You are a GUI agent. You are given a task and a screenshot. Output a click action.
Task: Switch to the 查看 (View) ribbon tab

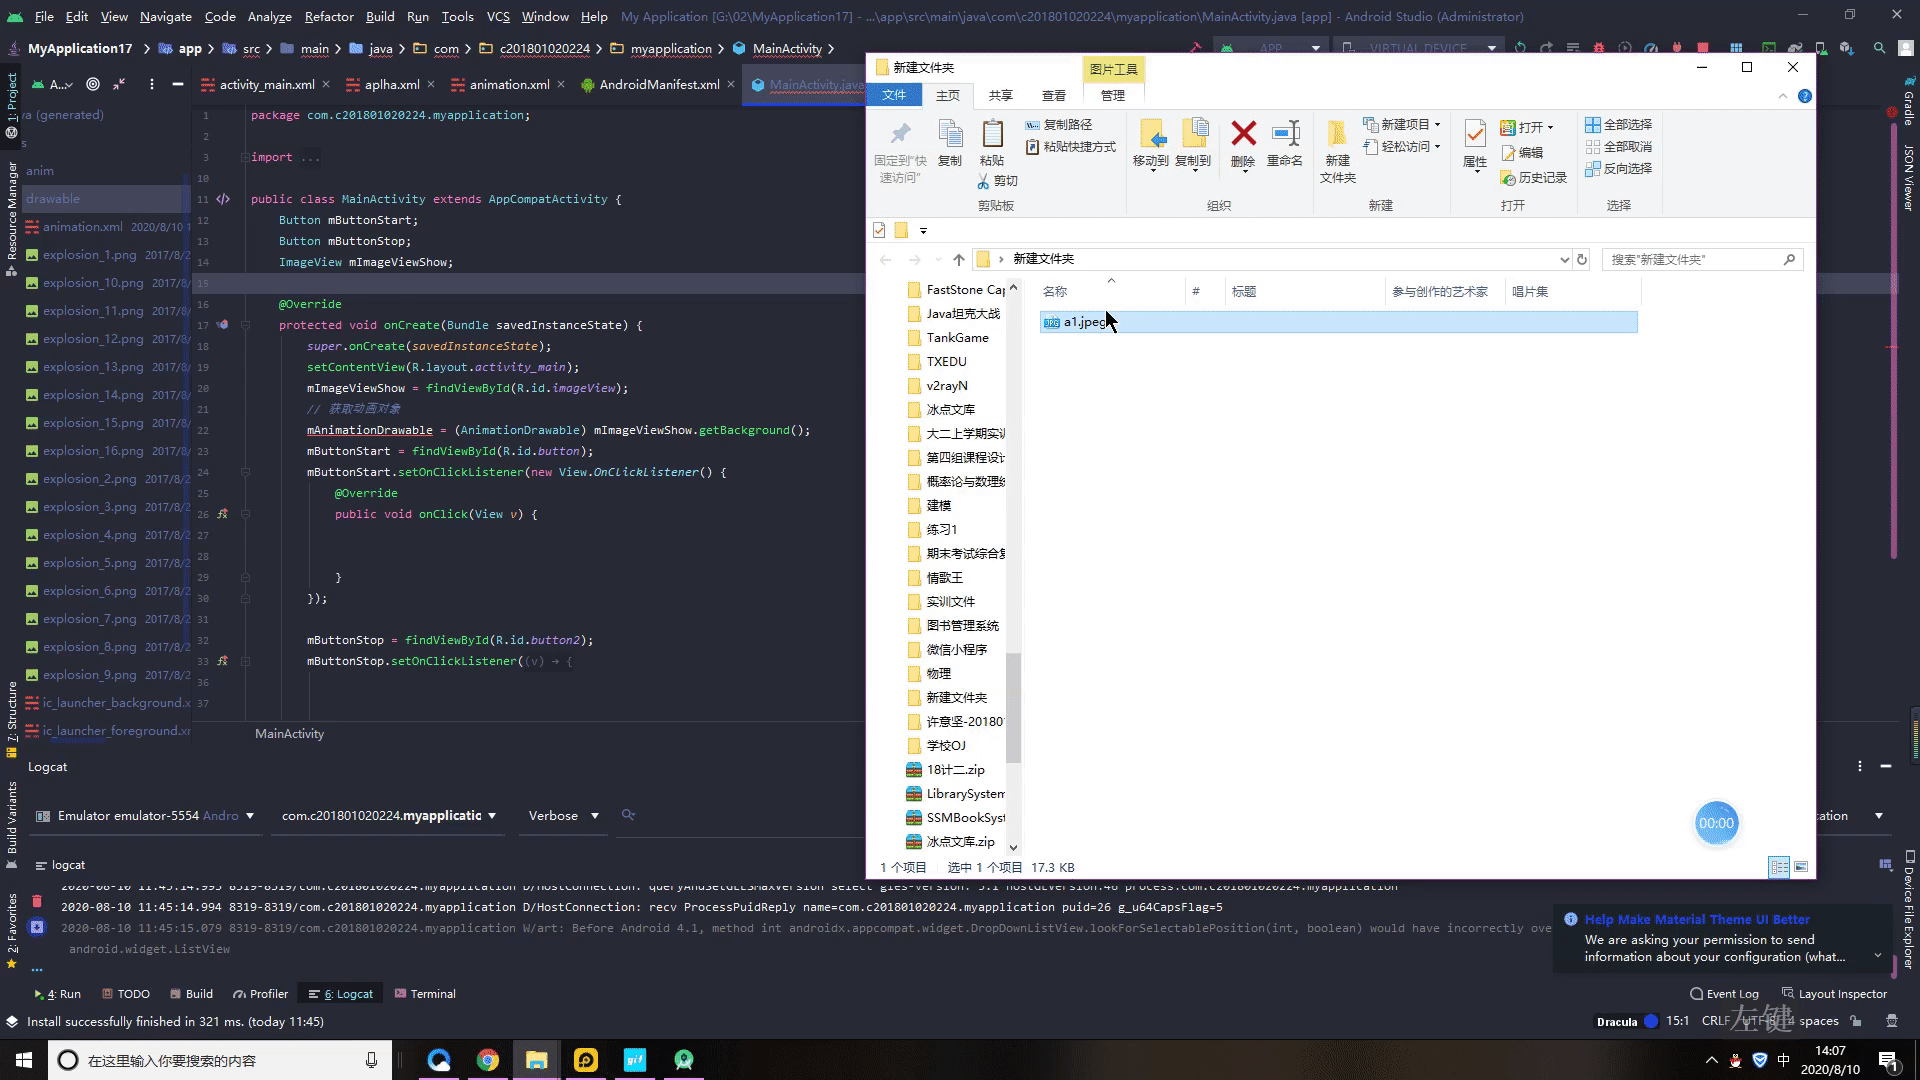tap(1054, 95)
